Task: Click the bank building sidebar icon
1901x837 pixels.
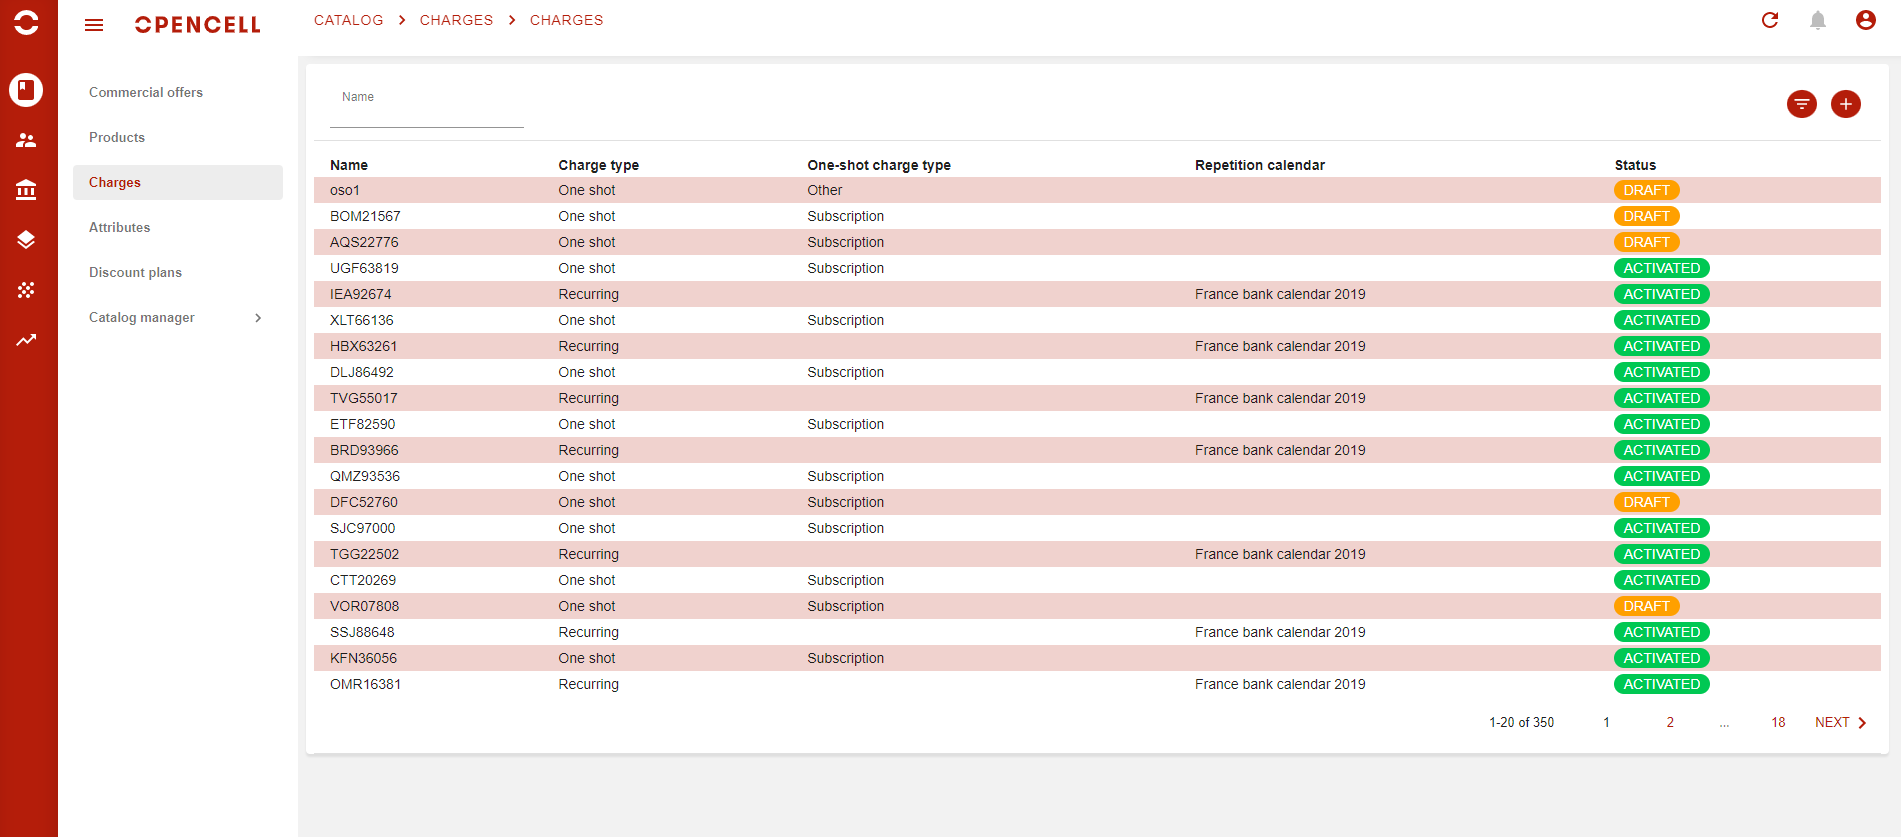Action: [26, 190]
